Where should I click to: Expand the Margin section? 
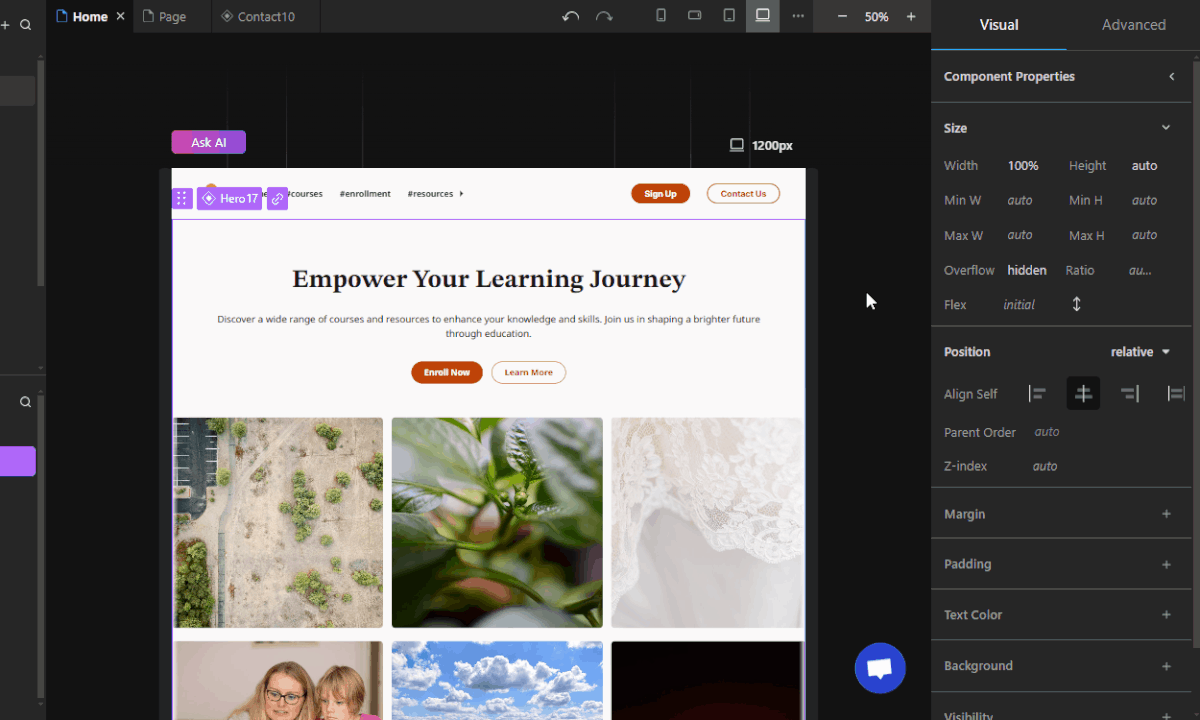[1166, 514]
